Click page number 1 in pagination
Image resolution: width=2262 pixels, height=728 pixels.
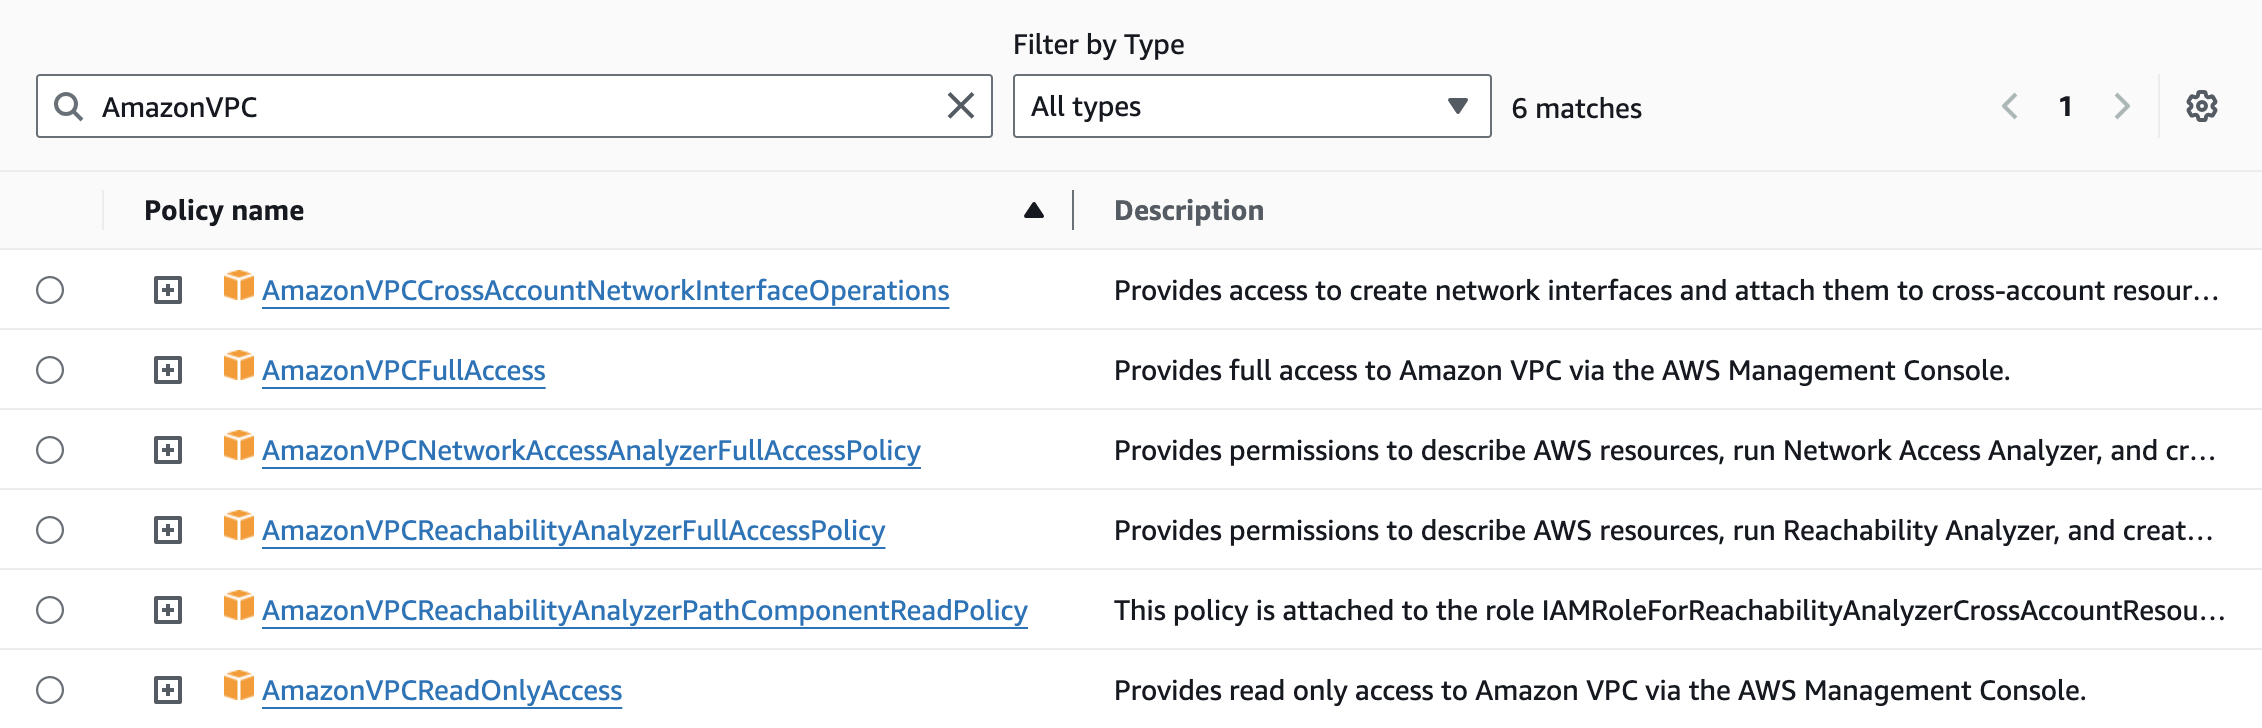pos(2066,106)
